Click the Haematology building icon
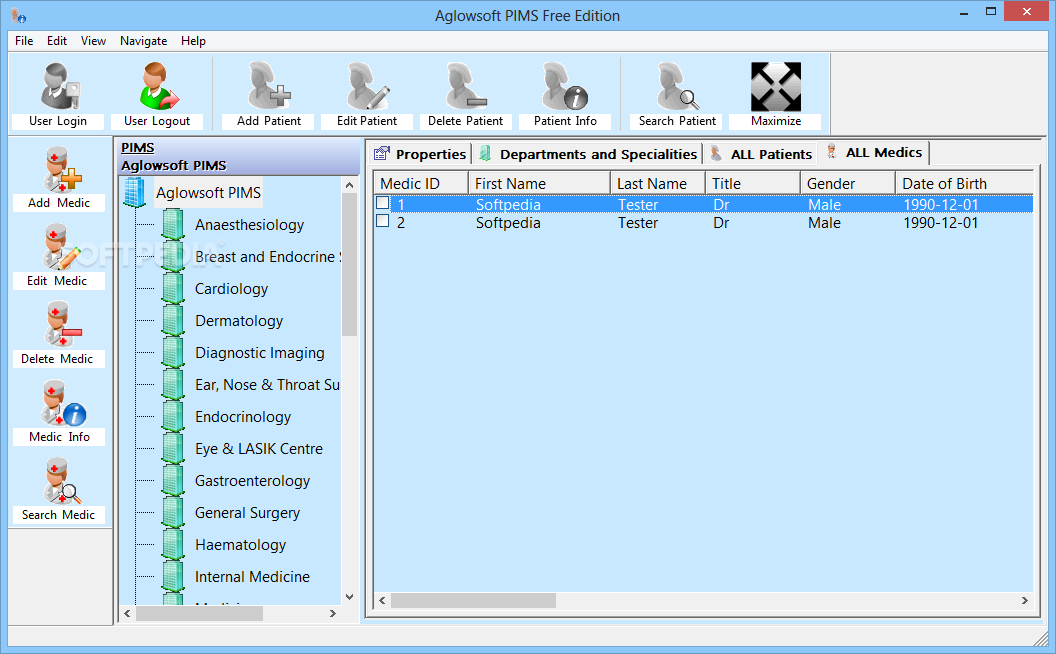 pos(173,544)
